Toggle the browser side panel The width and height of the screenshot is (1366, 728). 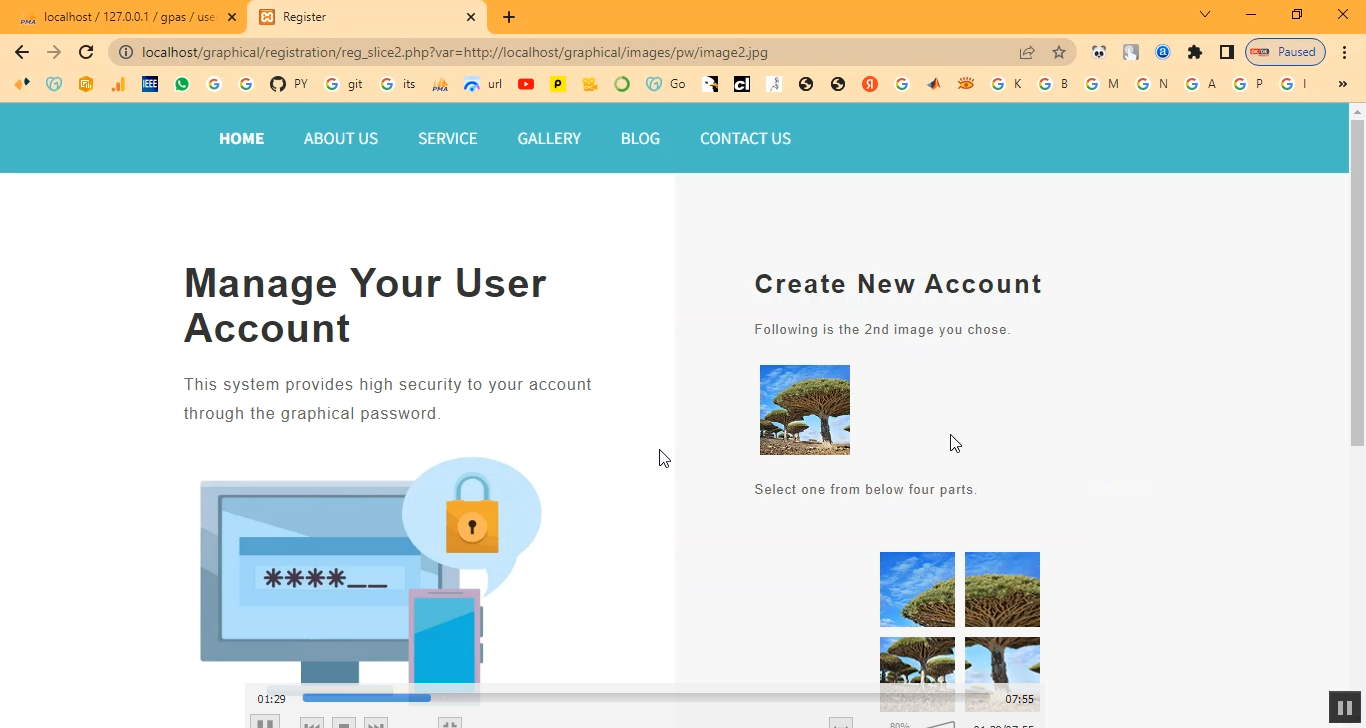point(1226,52)
